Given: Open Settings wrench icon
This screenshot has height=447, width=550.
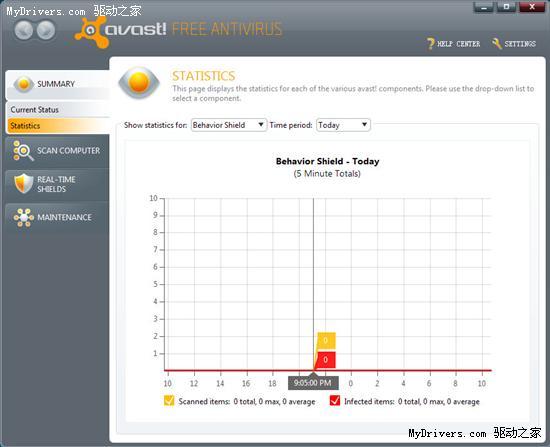Looking at the screenshot, I should point(497,44).
